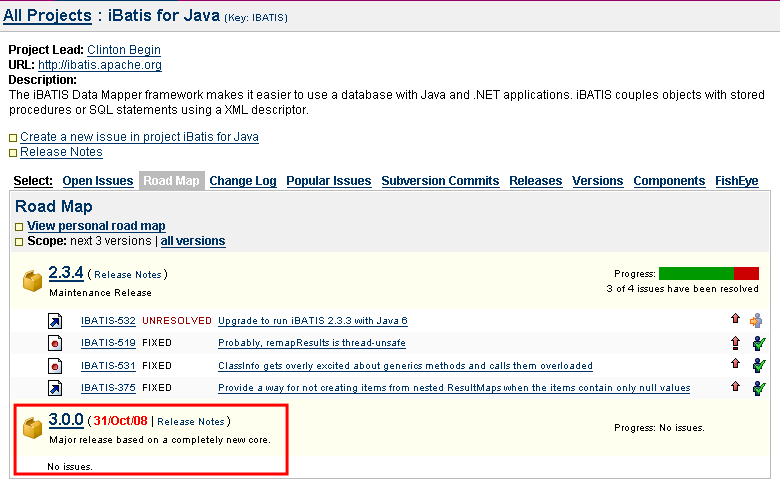Open Release Notes for version 3.0.0

pos(191,421)
